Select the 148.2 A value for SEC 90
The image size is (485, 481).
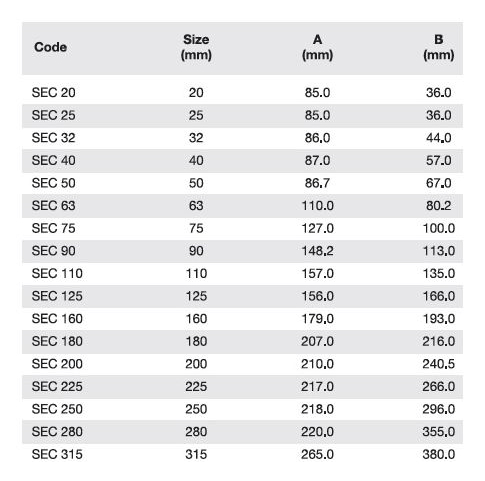pyautogui.click(x=317, y=251)
